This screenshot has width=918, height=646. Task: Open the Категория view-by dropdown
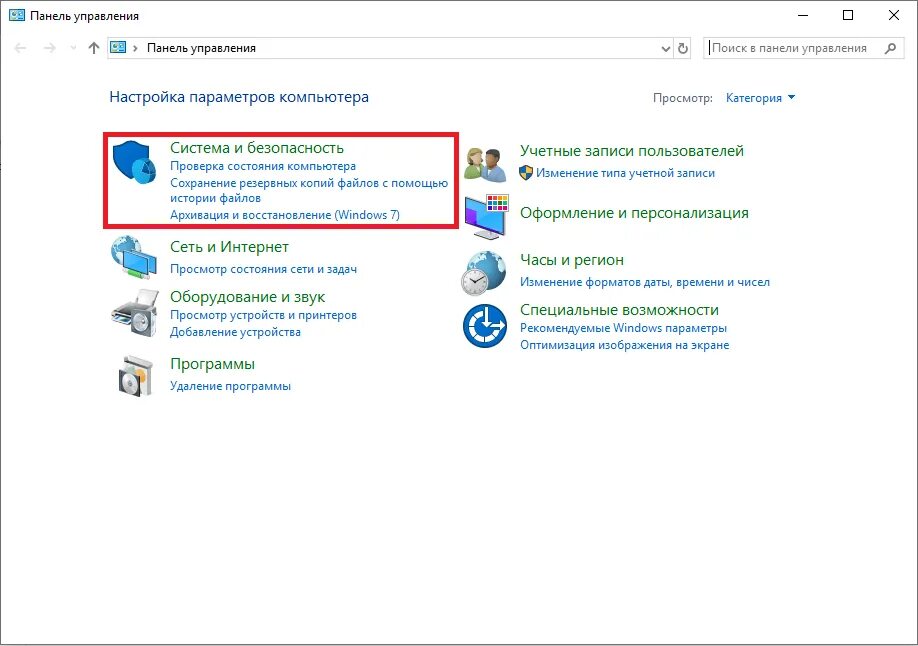(760, 98)
